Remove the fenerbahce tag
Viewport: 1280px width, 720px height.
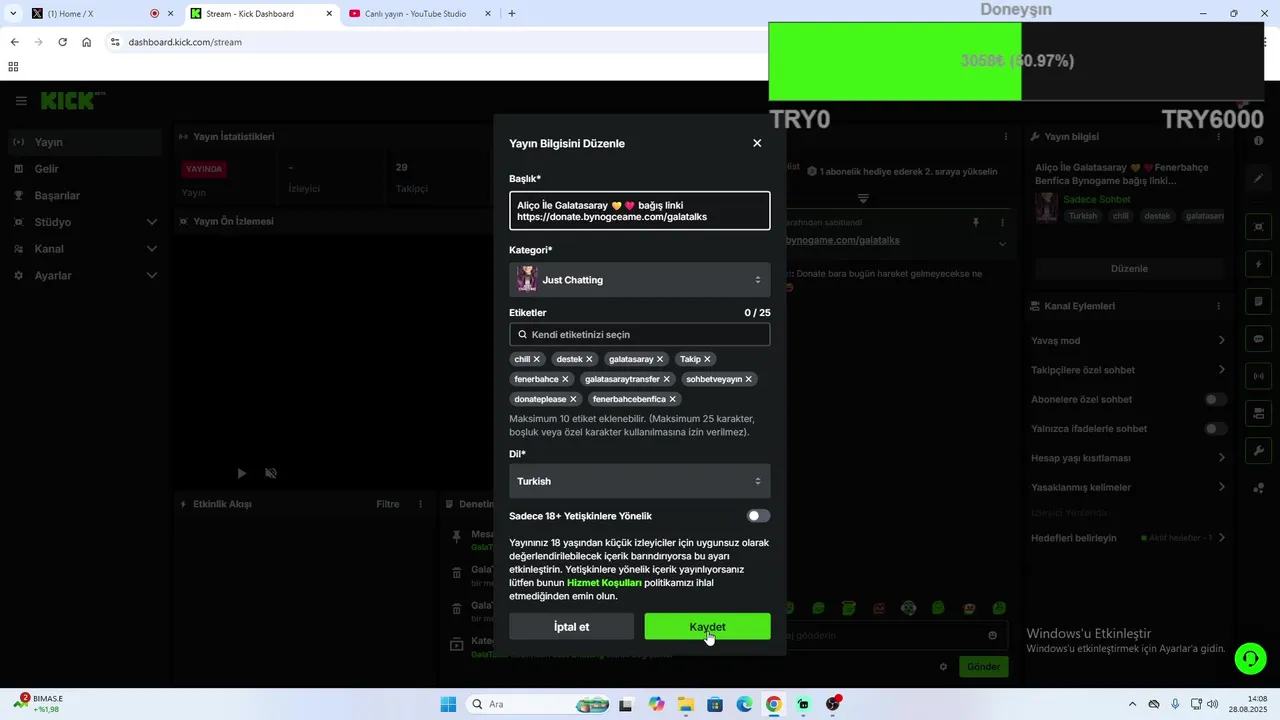[x=565, y=379]
